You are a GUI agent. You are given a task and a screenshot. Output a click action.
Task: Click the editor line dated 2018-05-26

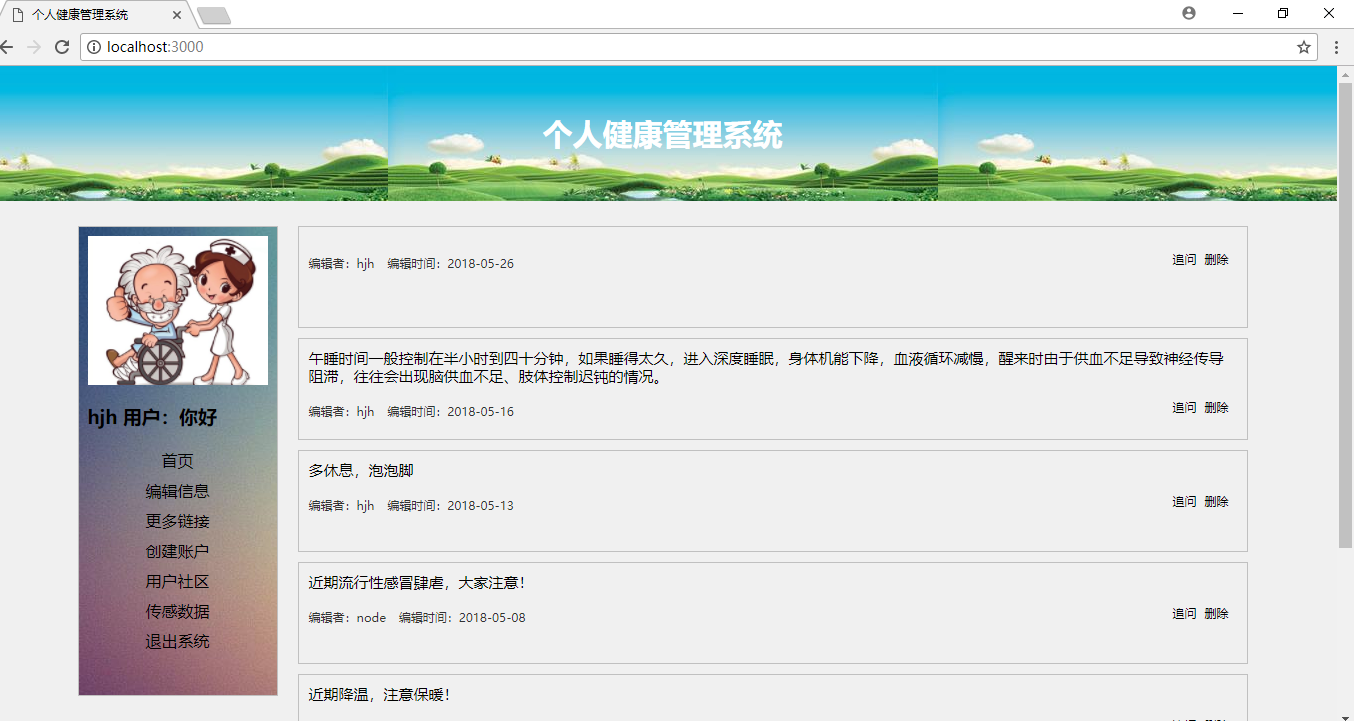coord(411,264)
